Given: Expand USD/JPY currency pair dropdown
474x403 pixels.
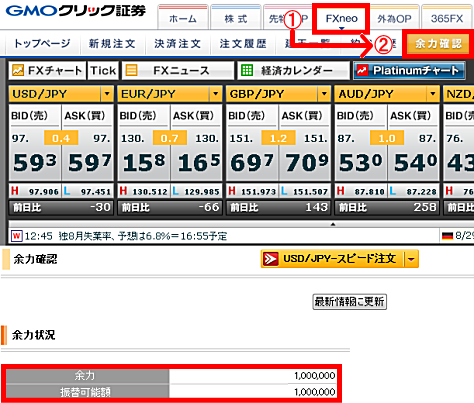Looking at the screenshot, I should point(107,94).
